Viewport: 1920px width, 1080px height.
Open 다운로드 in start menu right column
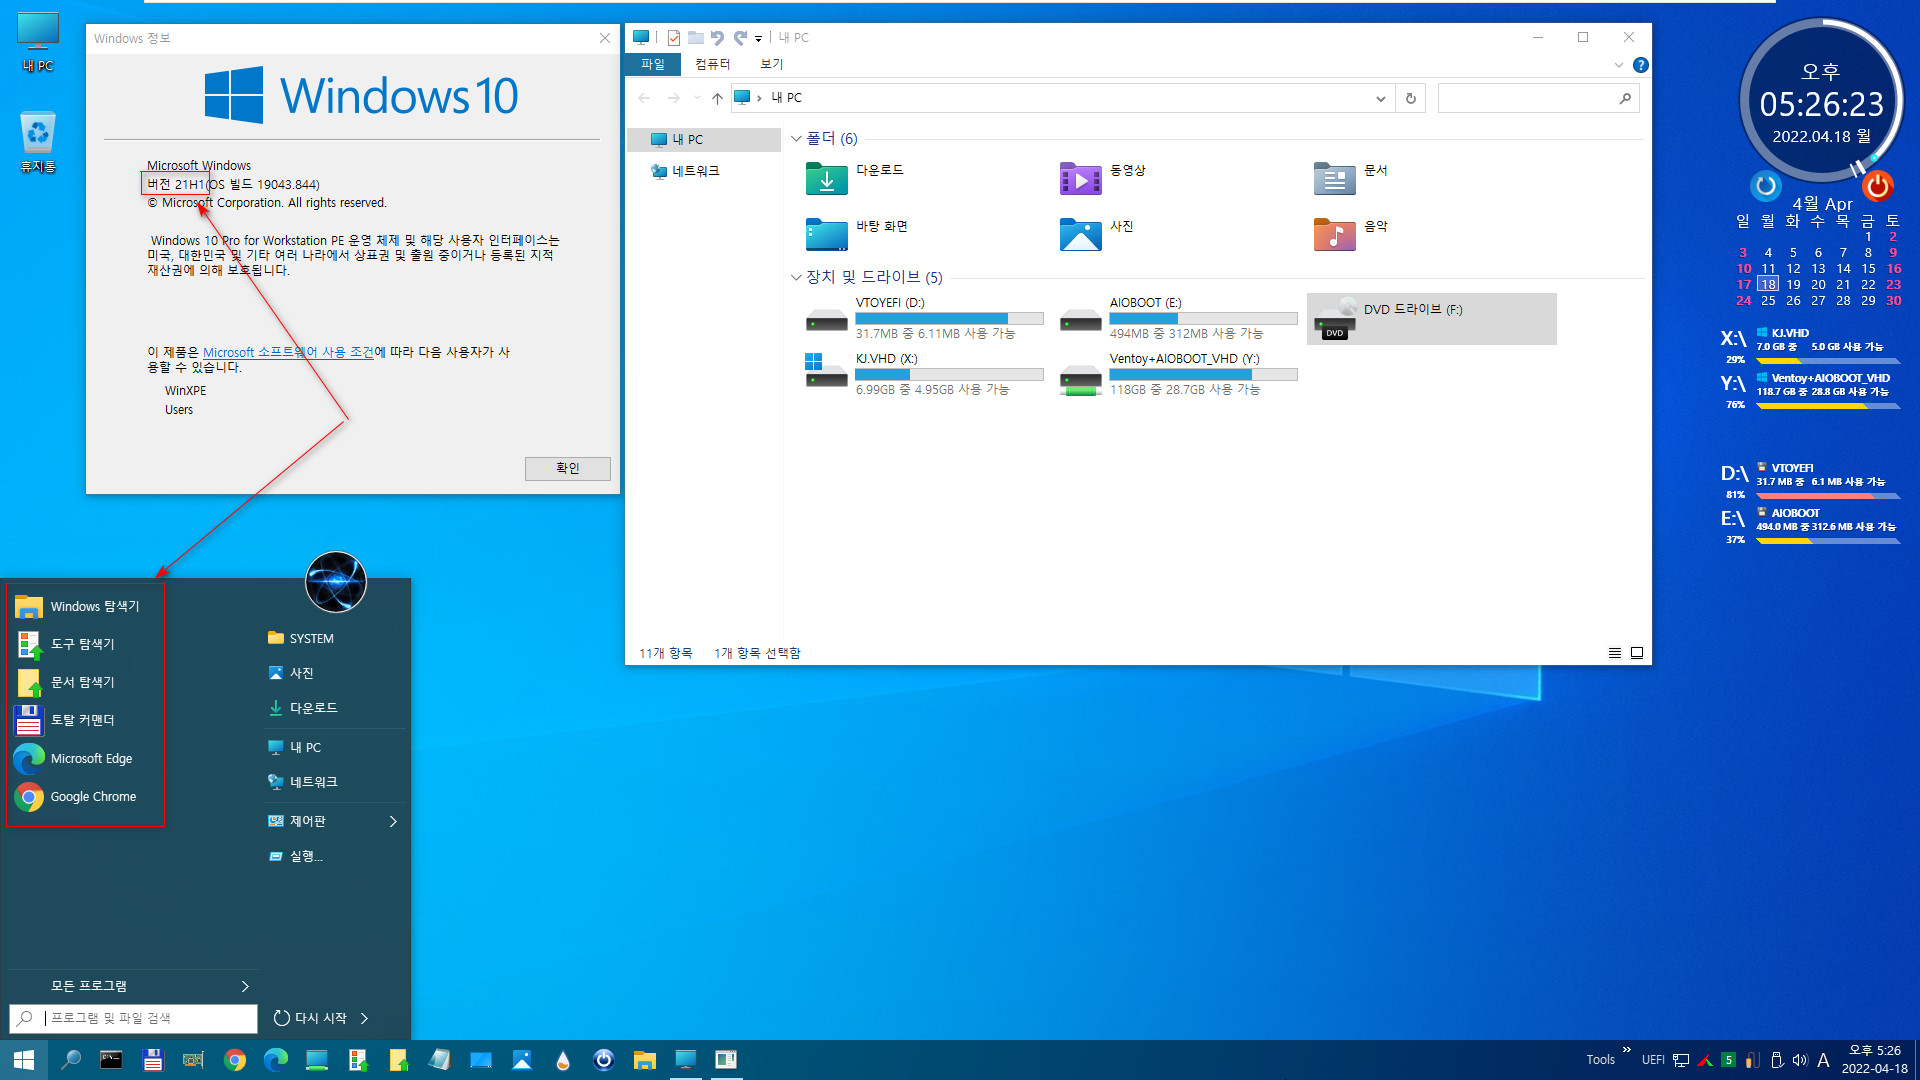pyautogui.click(x=303, y=707)
